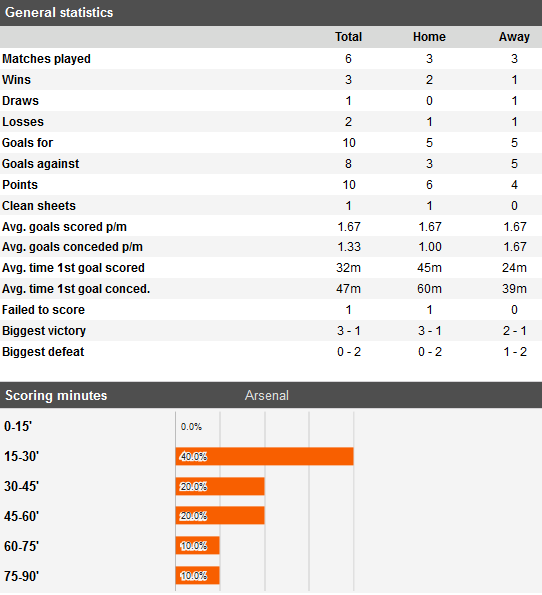This screenshot has height=595, width=542.
Task: Click the Scoring minutes header
Action: pos(56,395)
